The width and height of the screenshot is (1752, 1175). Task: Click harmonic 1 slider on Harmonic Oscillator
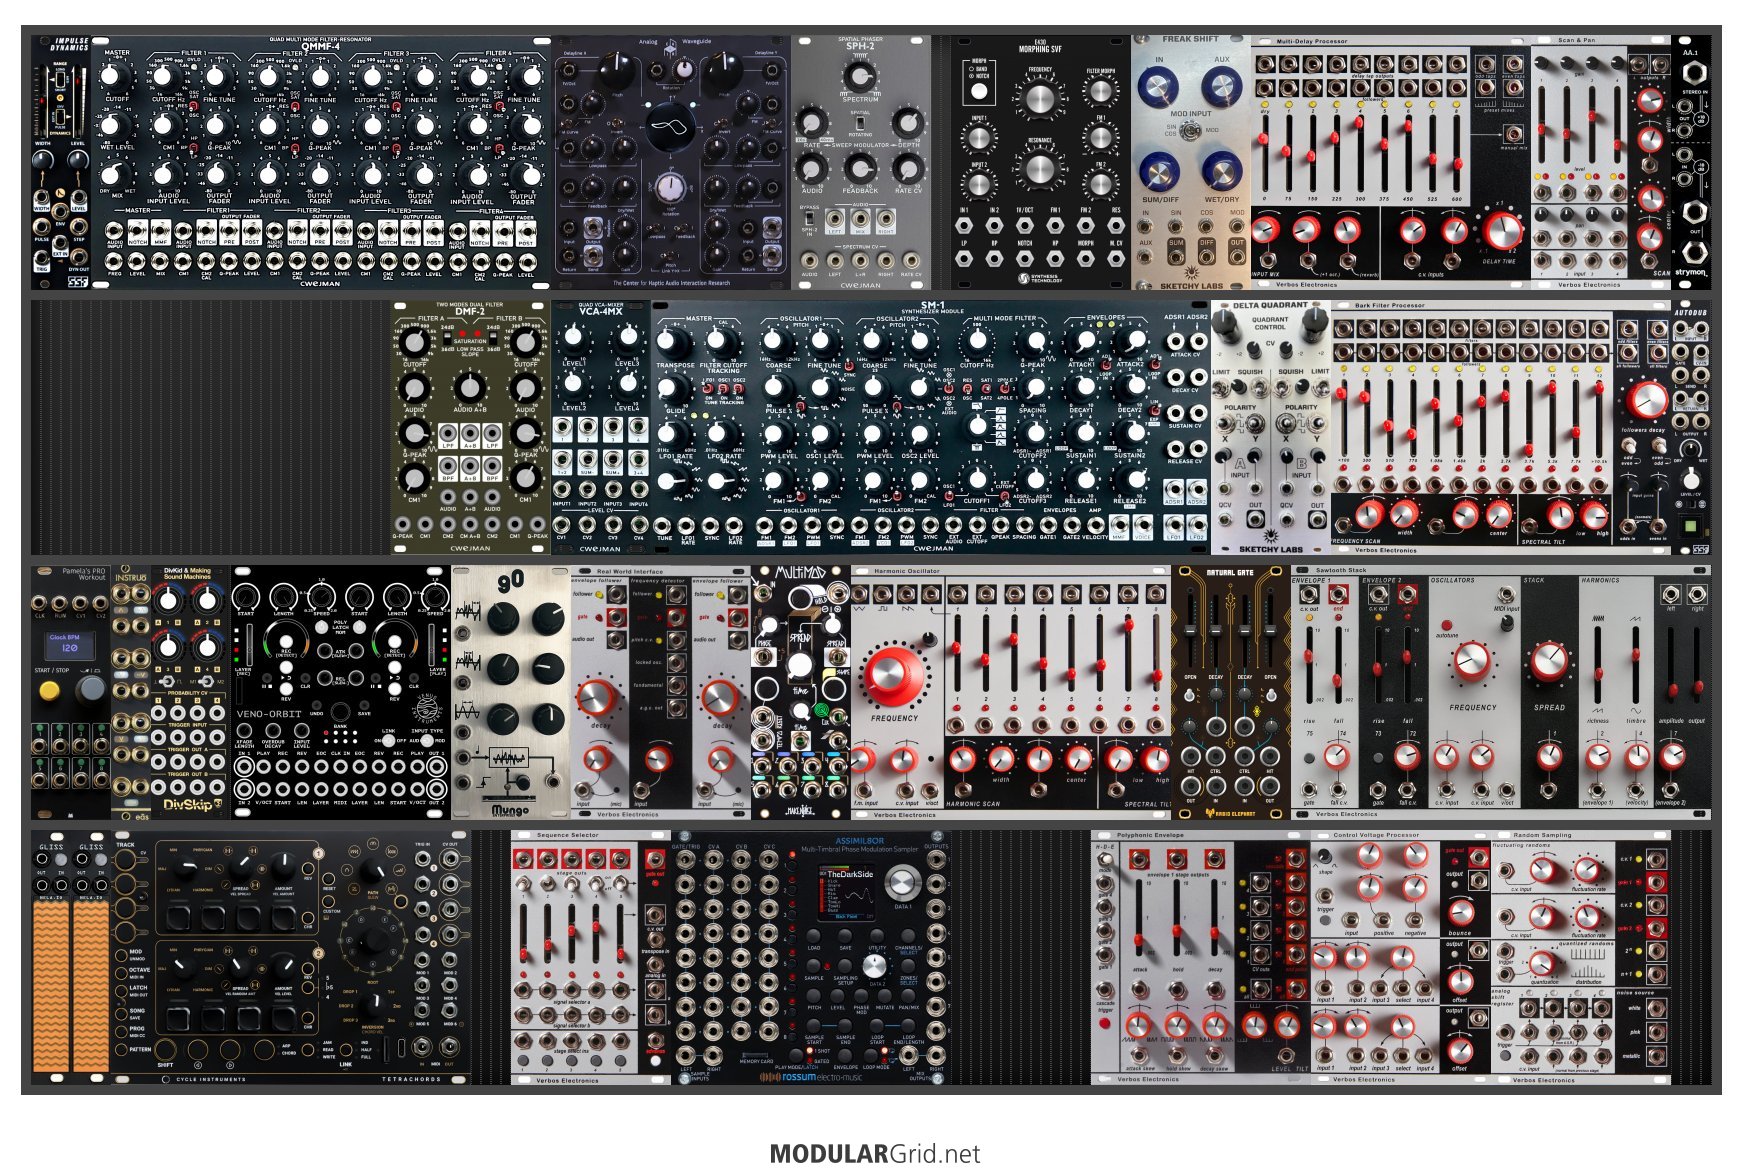958,651
